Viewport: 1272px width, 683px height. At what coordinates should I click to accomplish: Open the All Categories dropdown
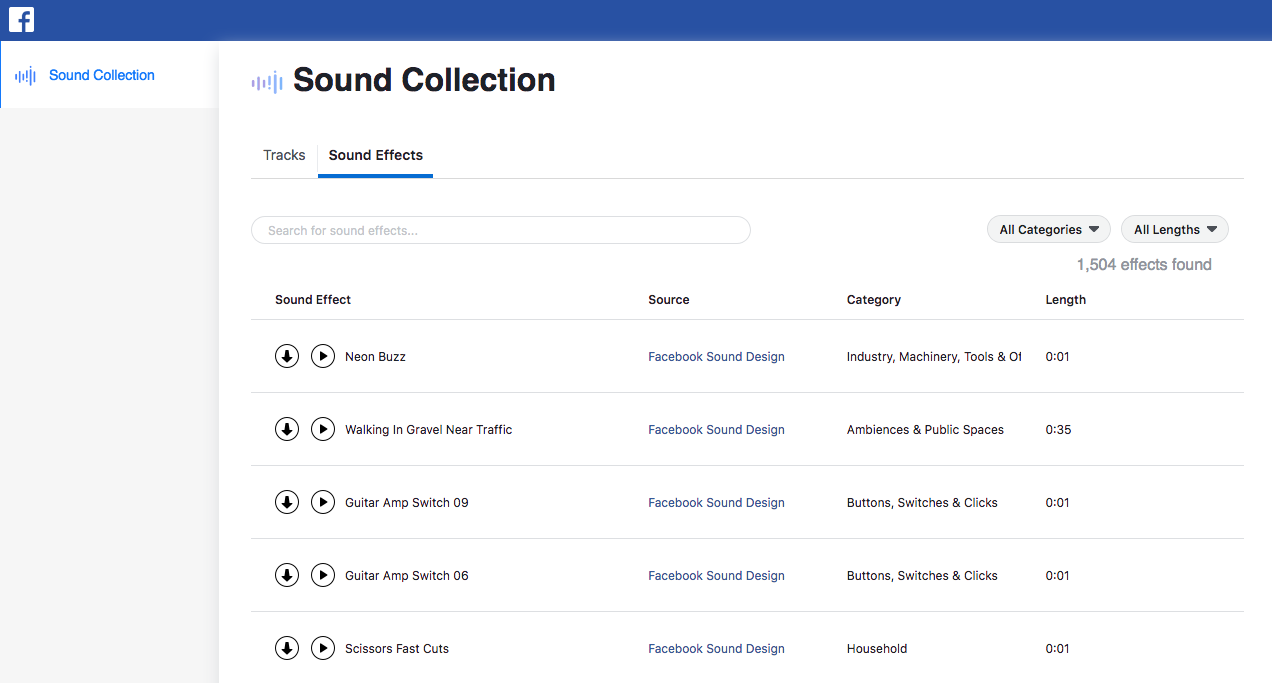click(1049, 229)
